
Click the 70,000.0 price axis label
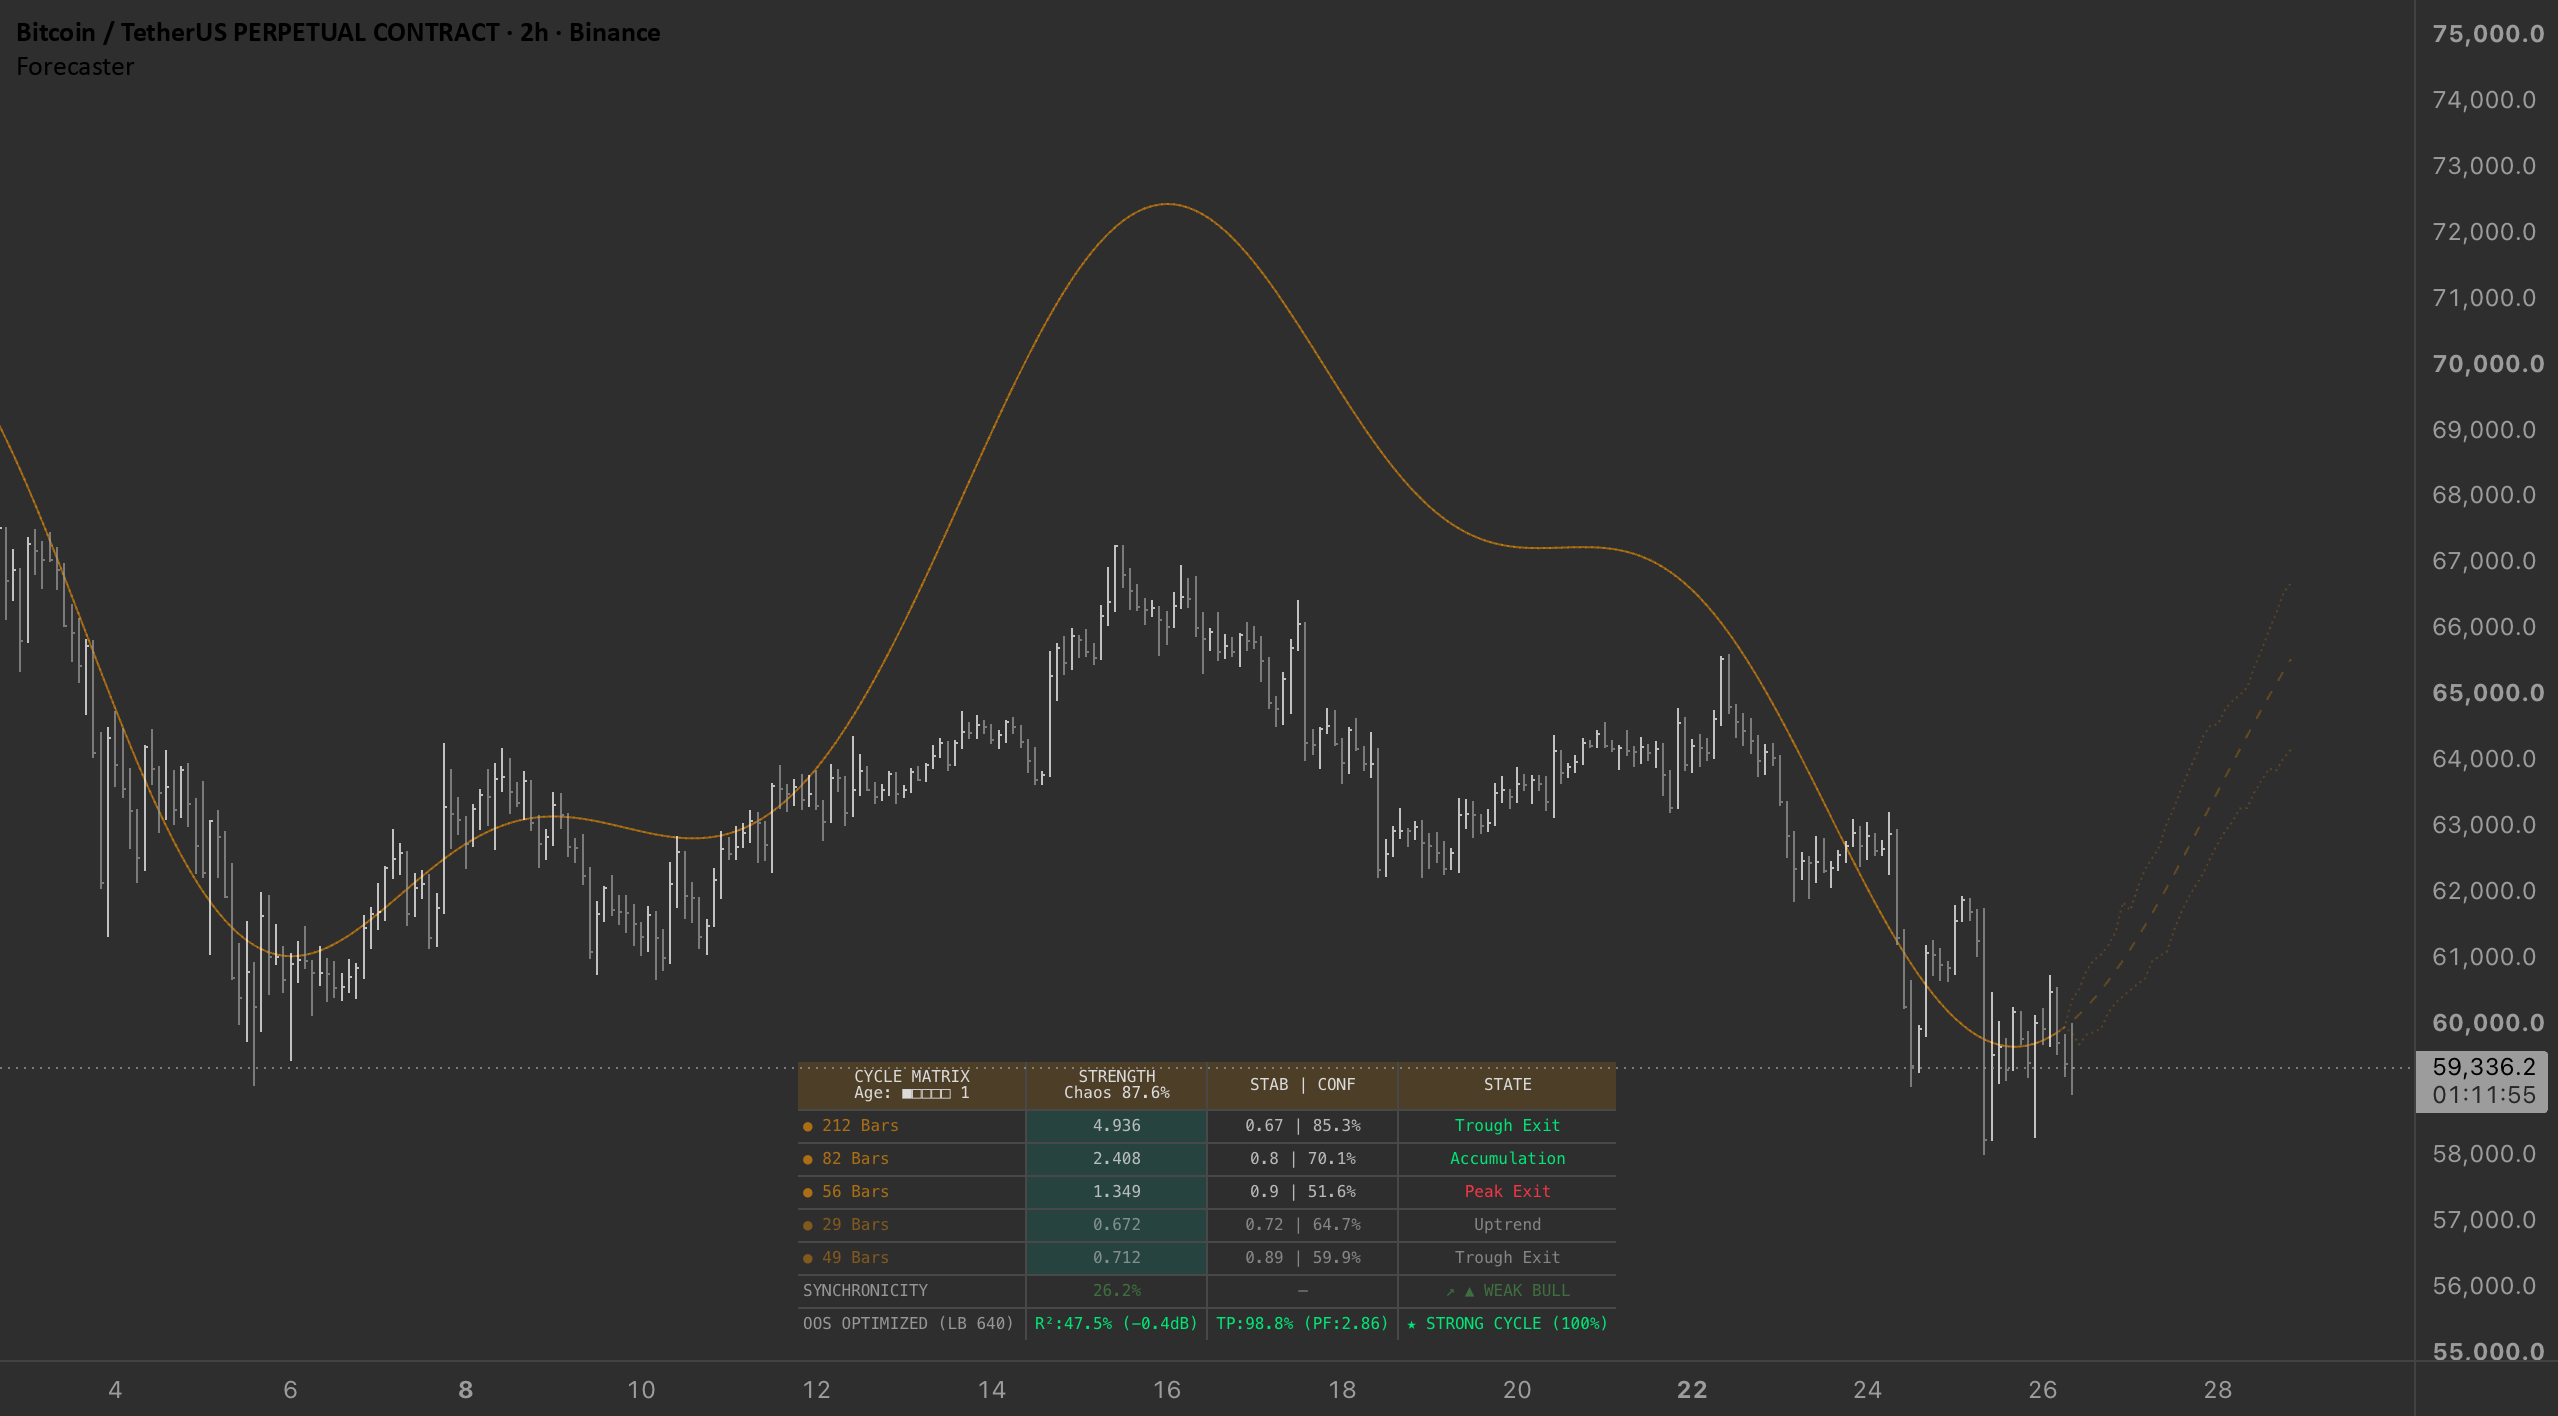(2487, 364)
